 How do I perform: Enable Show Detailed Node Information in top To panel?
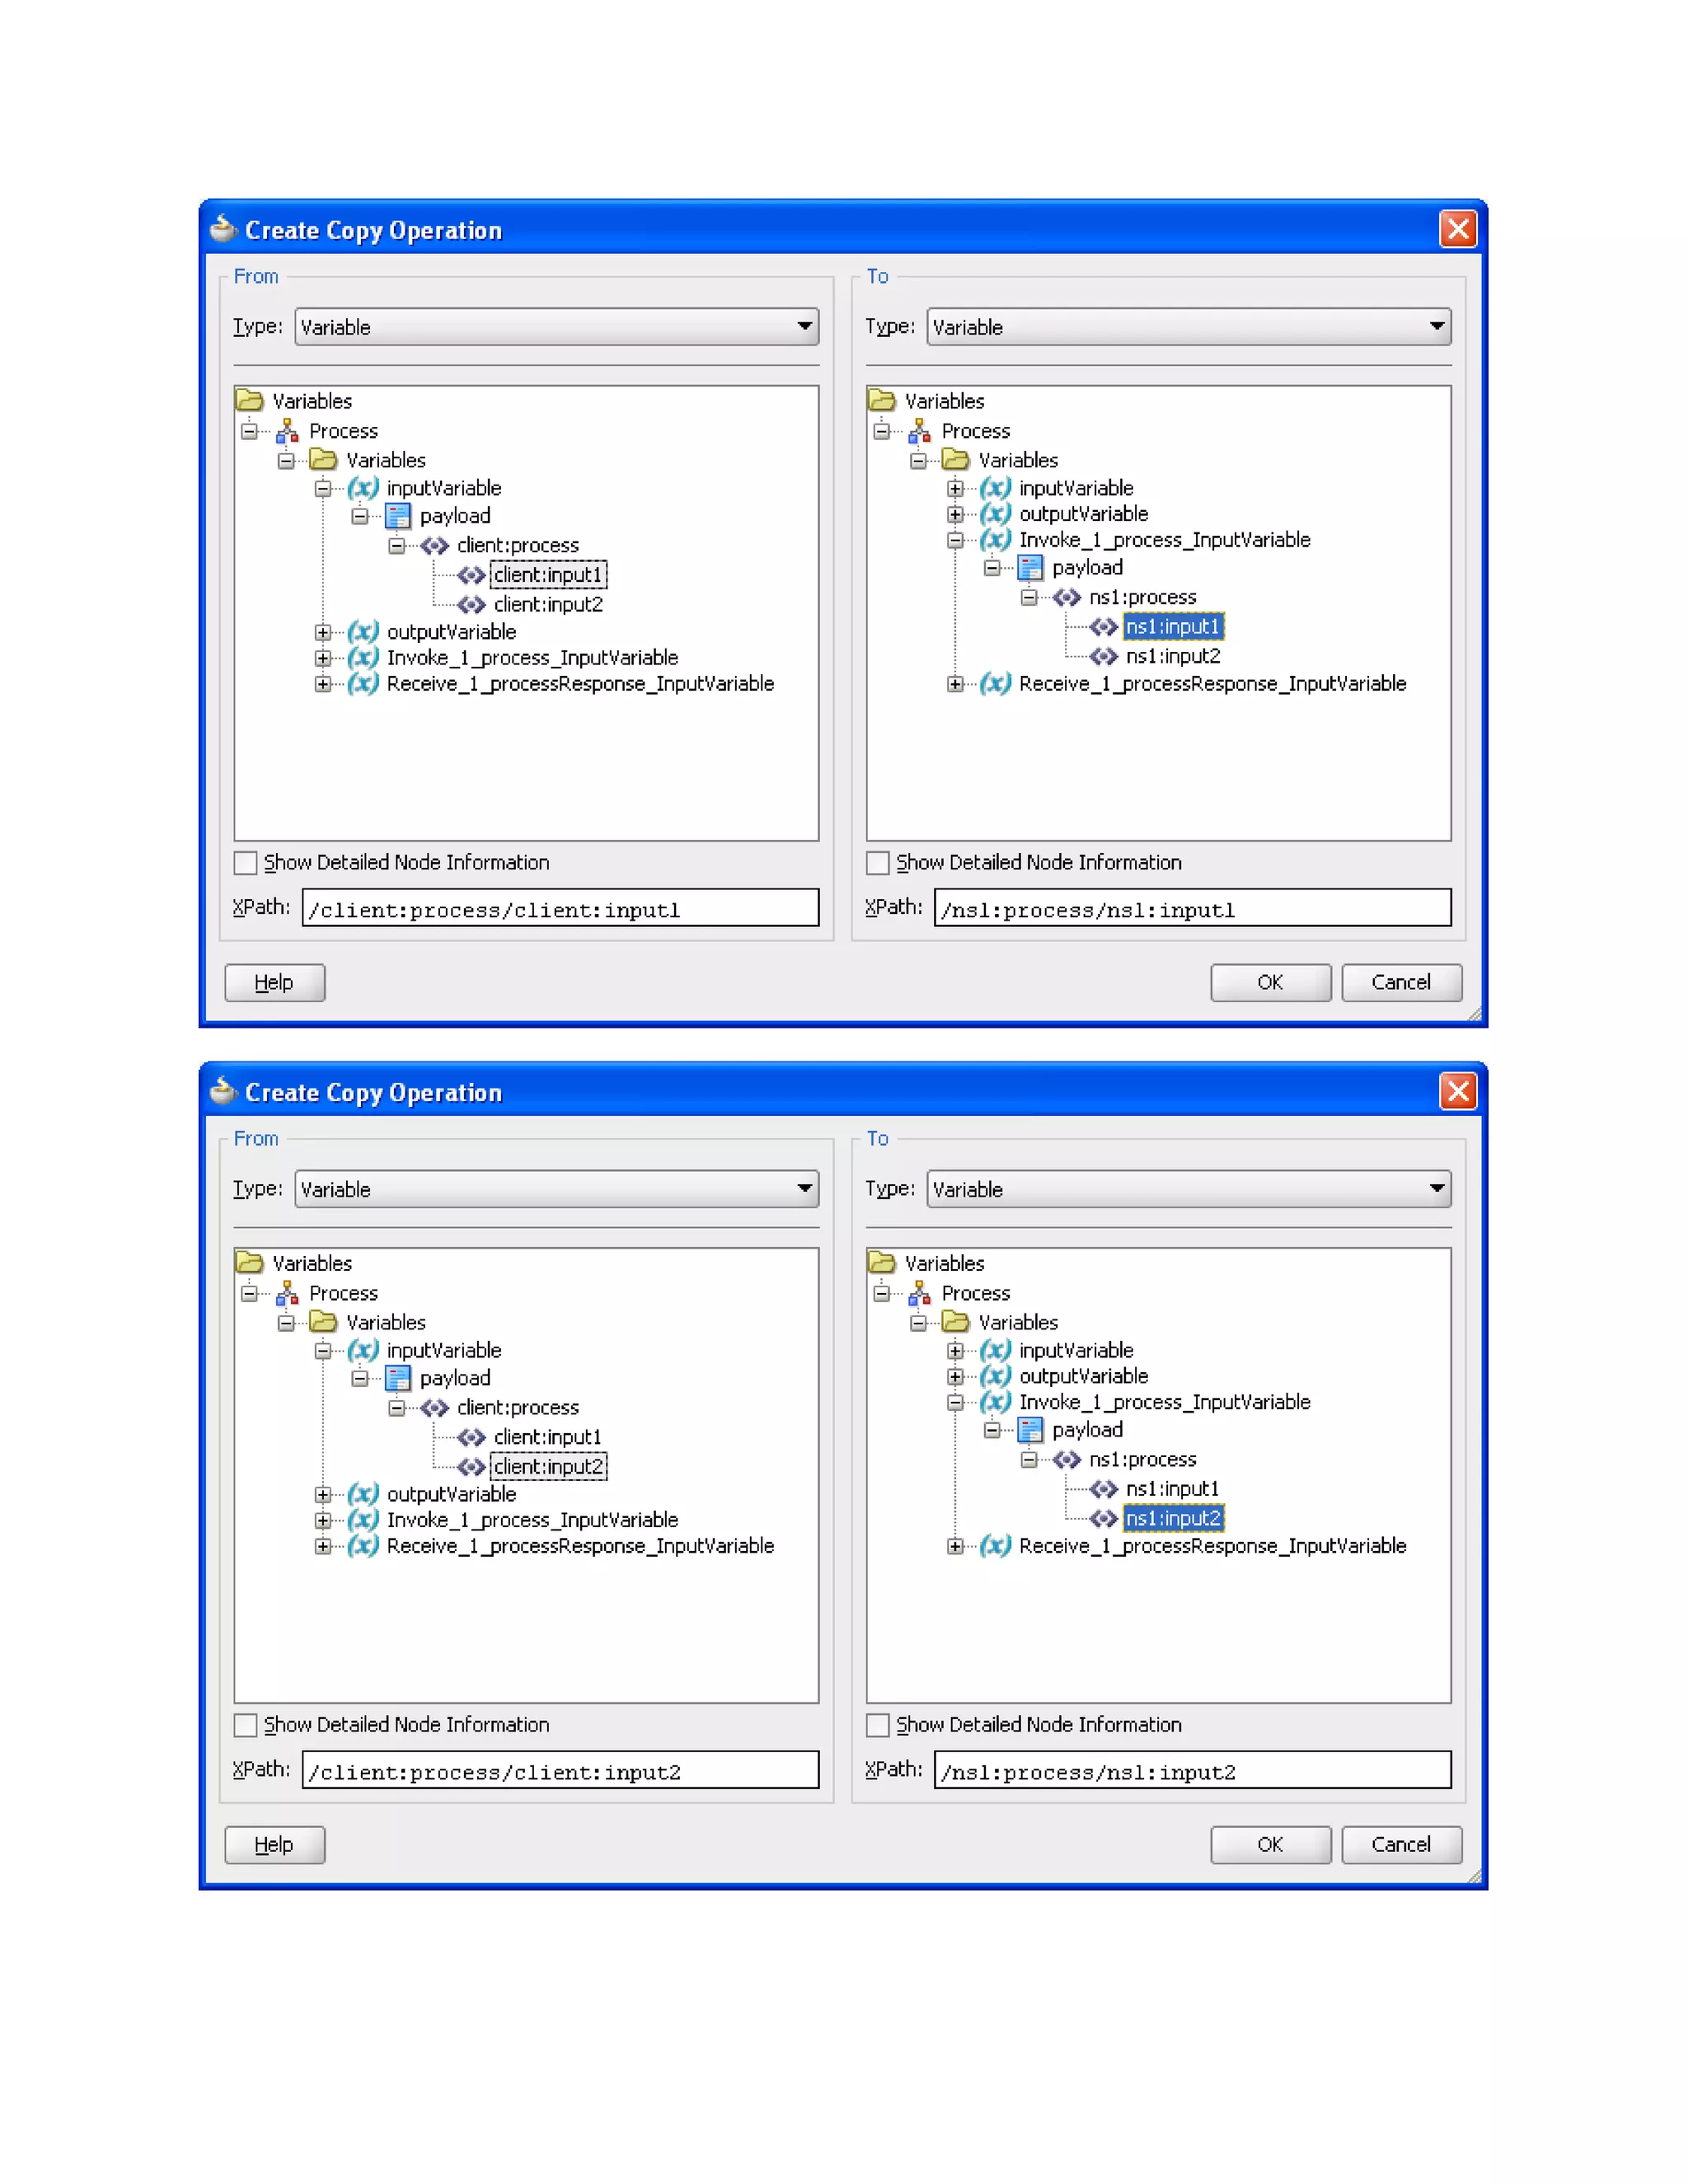point(877,863)
